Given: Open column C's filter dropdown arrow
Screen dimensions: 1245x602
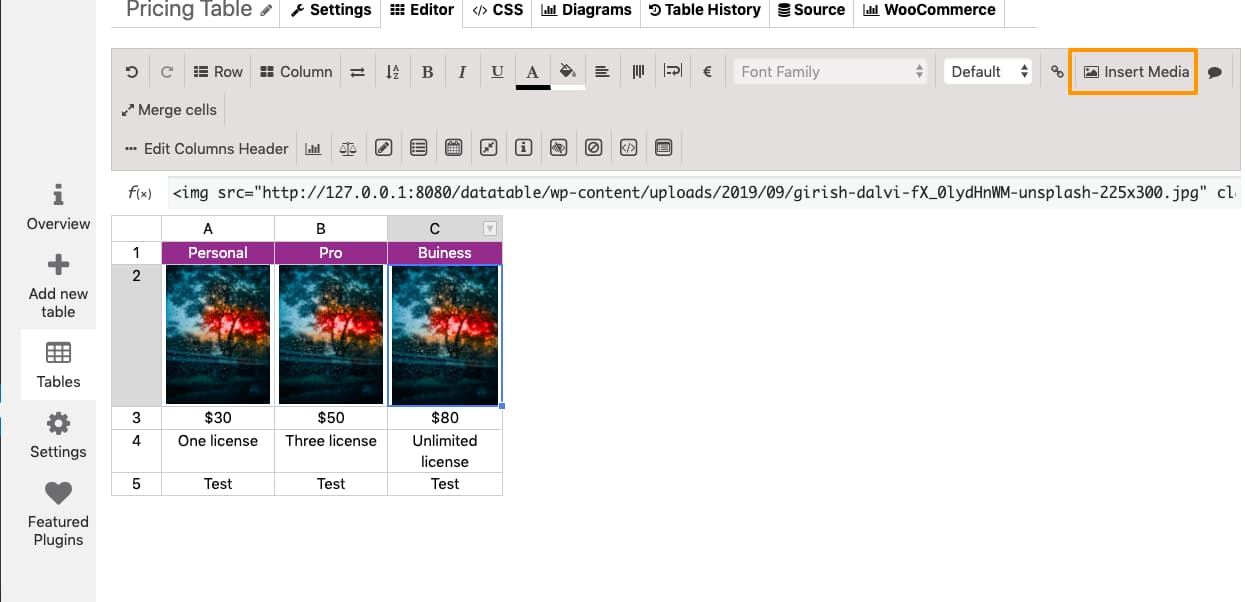Looking at the screenshot, I should click(x=490, y=228).
